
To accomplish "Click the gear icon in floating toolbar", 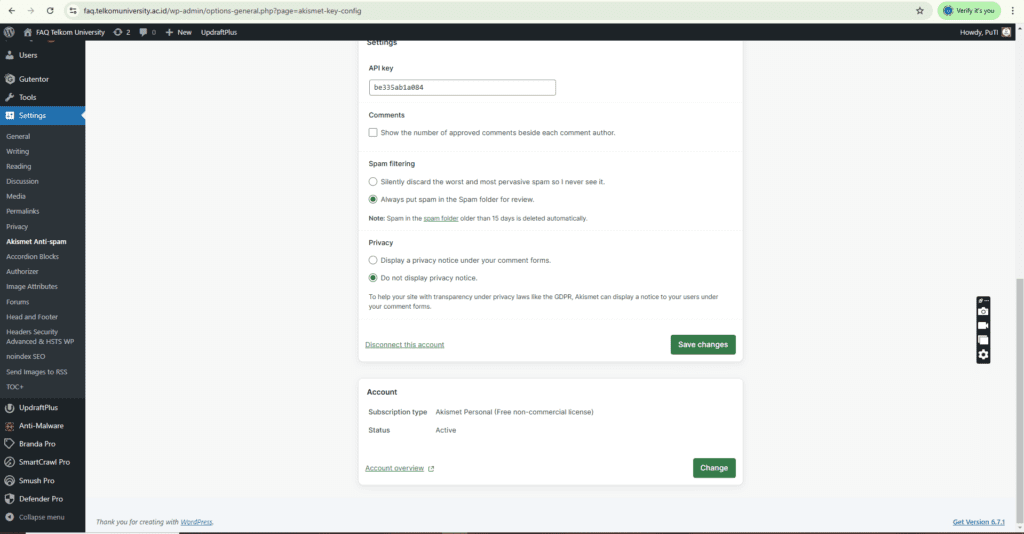I will (983, 355).
